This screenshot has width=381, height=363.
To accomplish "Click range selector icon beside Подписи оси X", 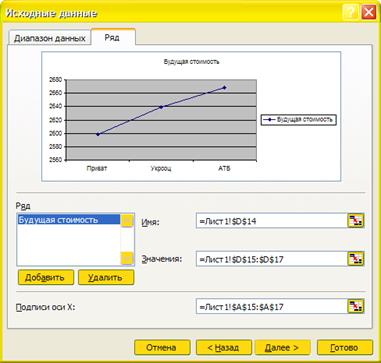I will click(x=355, y=306).
